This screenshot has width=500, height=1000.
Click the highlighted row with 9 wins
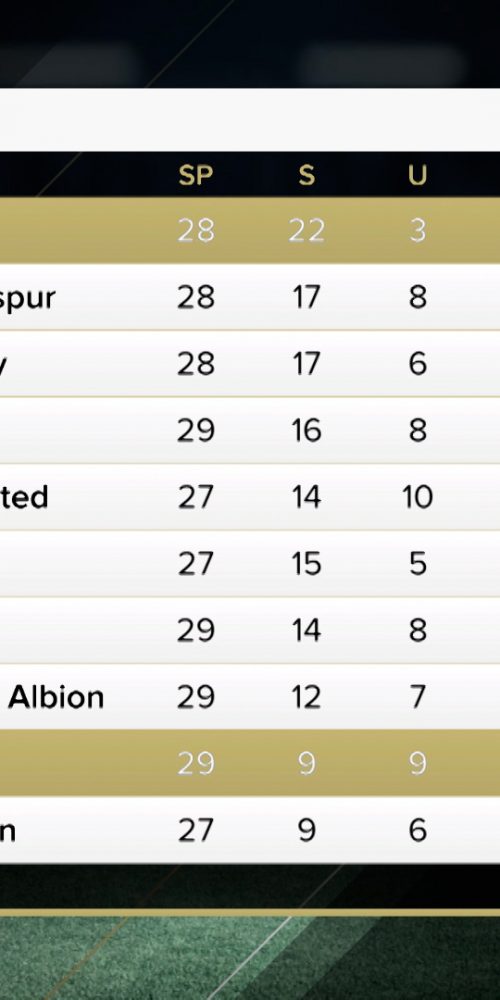click(250, 763)
